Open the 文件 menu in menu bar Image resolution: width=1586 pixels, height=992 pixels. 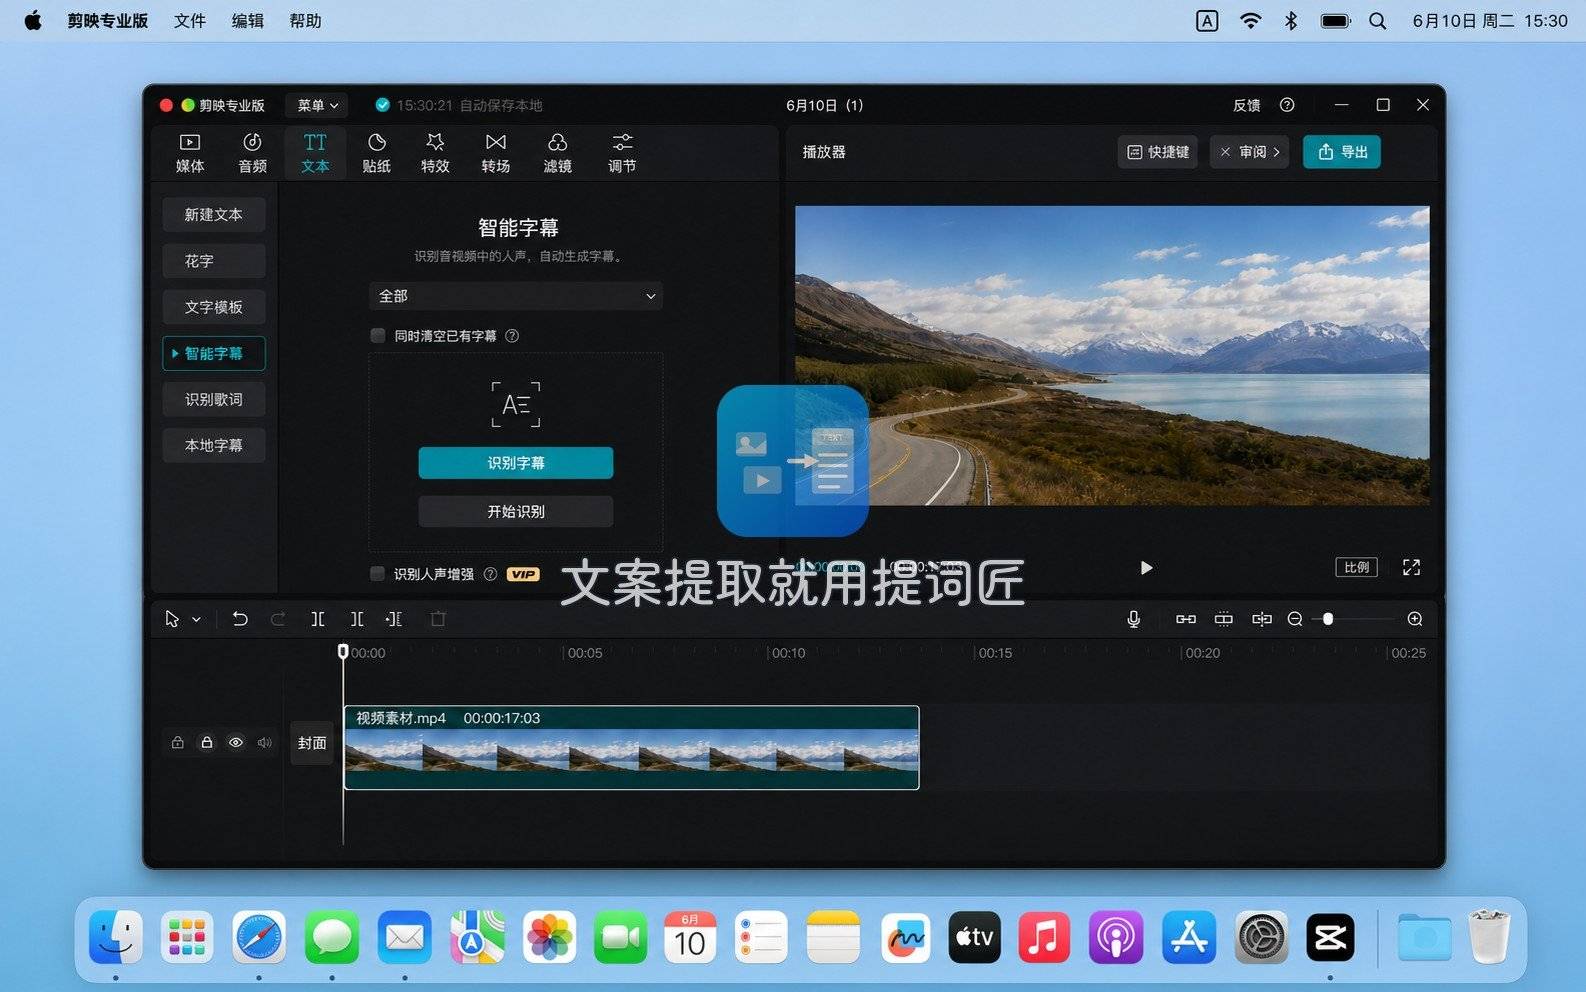coord(190,21)
